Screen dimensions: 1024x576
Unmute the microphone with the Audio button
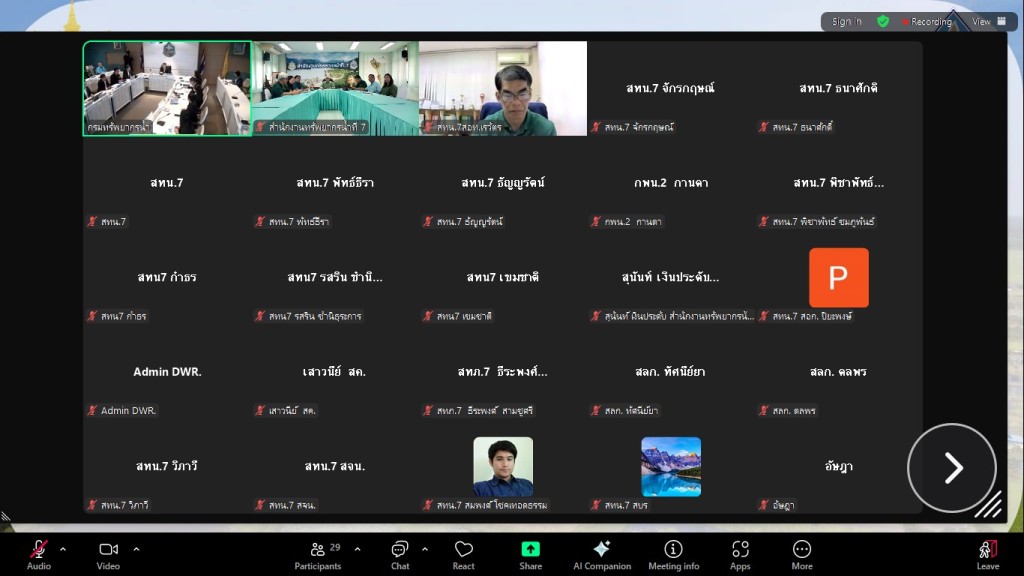point(39,555)
